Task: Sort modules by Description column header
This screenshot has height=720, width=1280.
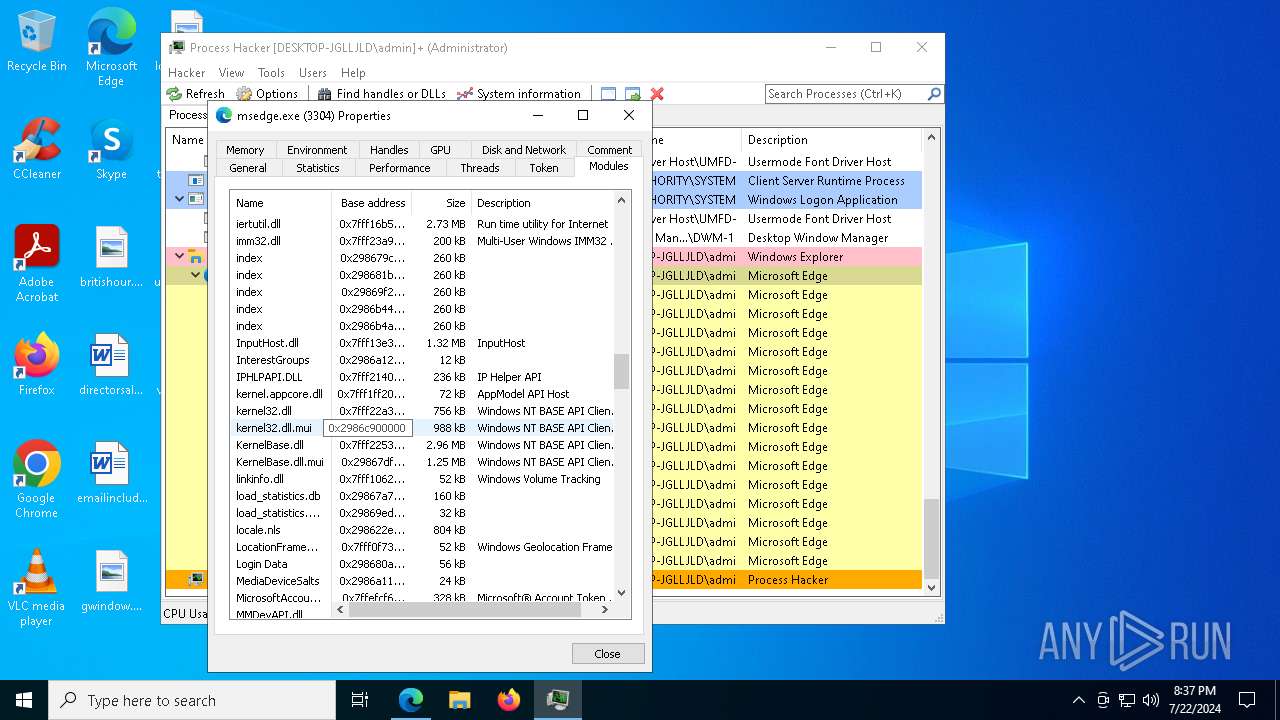Action: [x=542, y=203]
